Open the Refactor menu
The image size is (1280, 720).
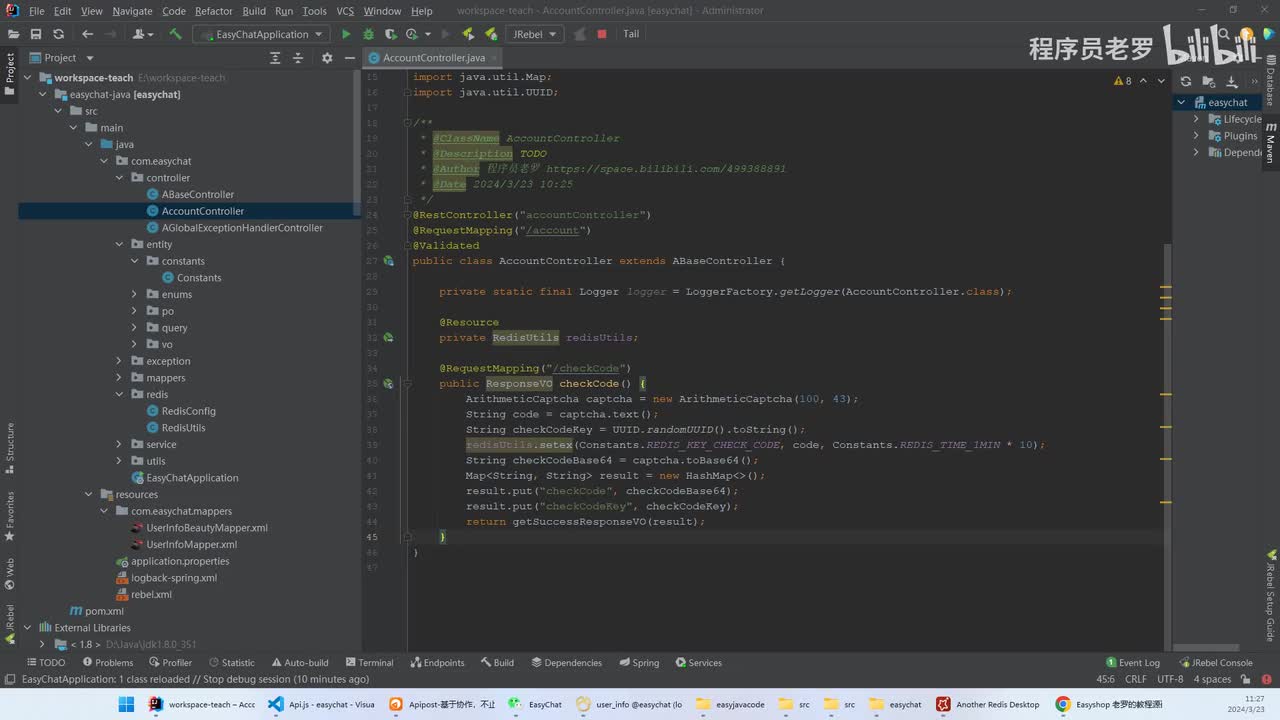point(213,11)
